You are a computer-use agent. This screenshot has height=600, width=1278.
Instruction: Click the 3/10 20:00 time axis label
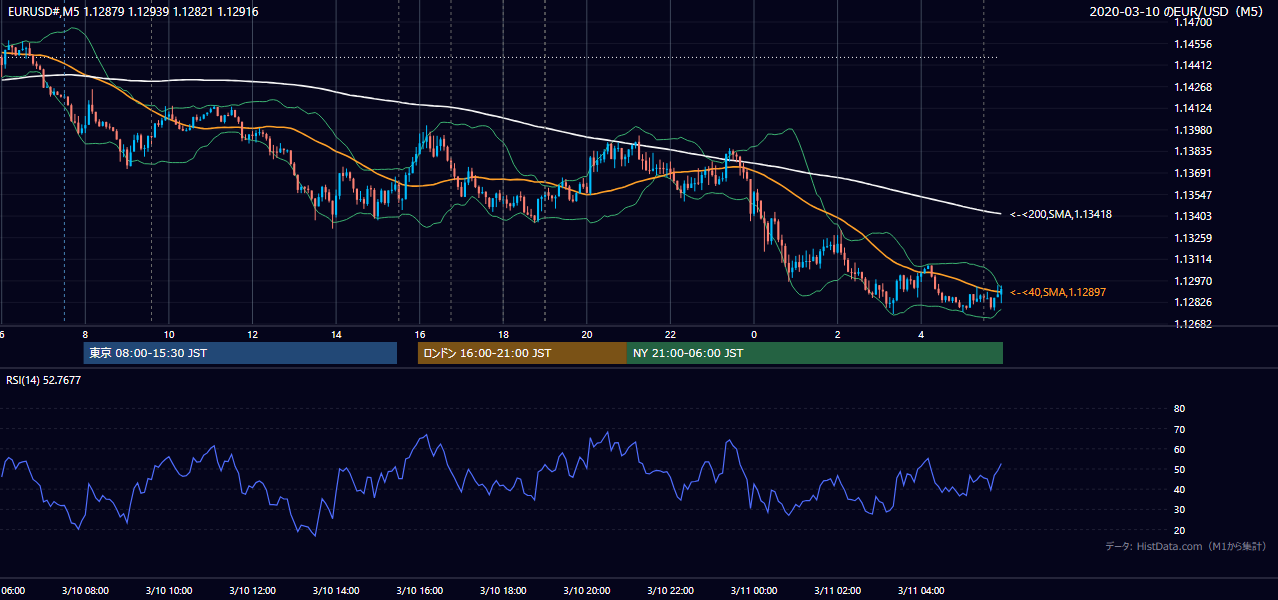pos(588,590)
